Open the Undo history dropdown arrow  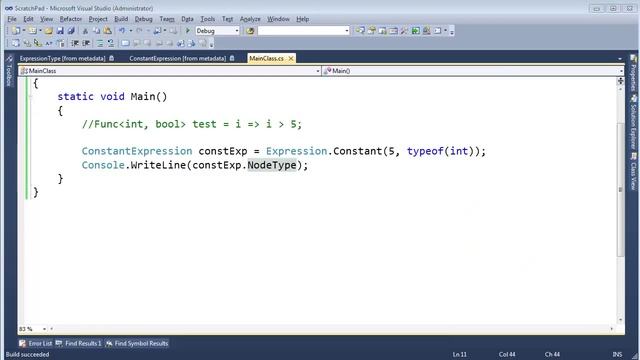click(131, 31)
